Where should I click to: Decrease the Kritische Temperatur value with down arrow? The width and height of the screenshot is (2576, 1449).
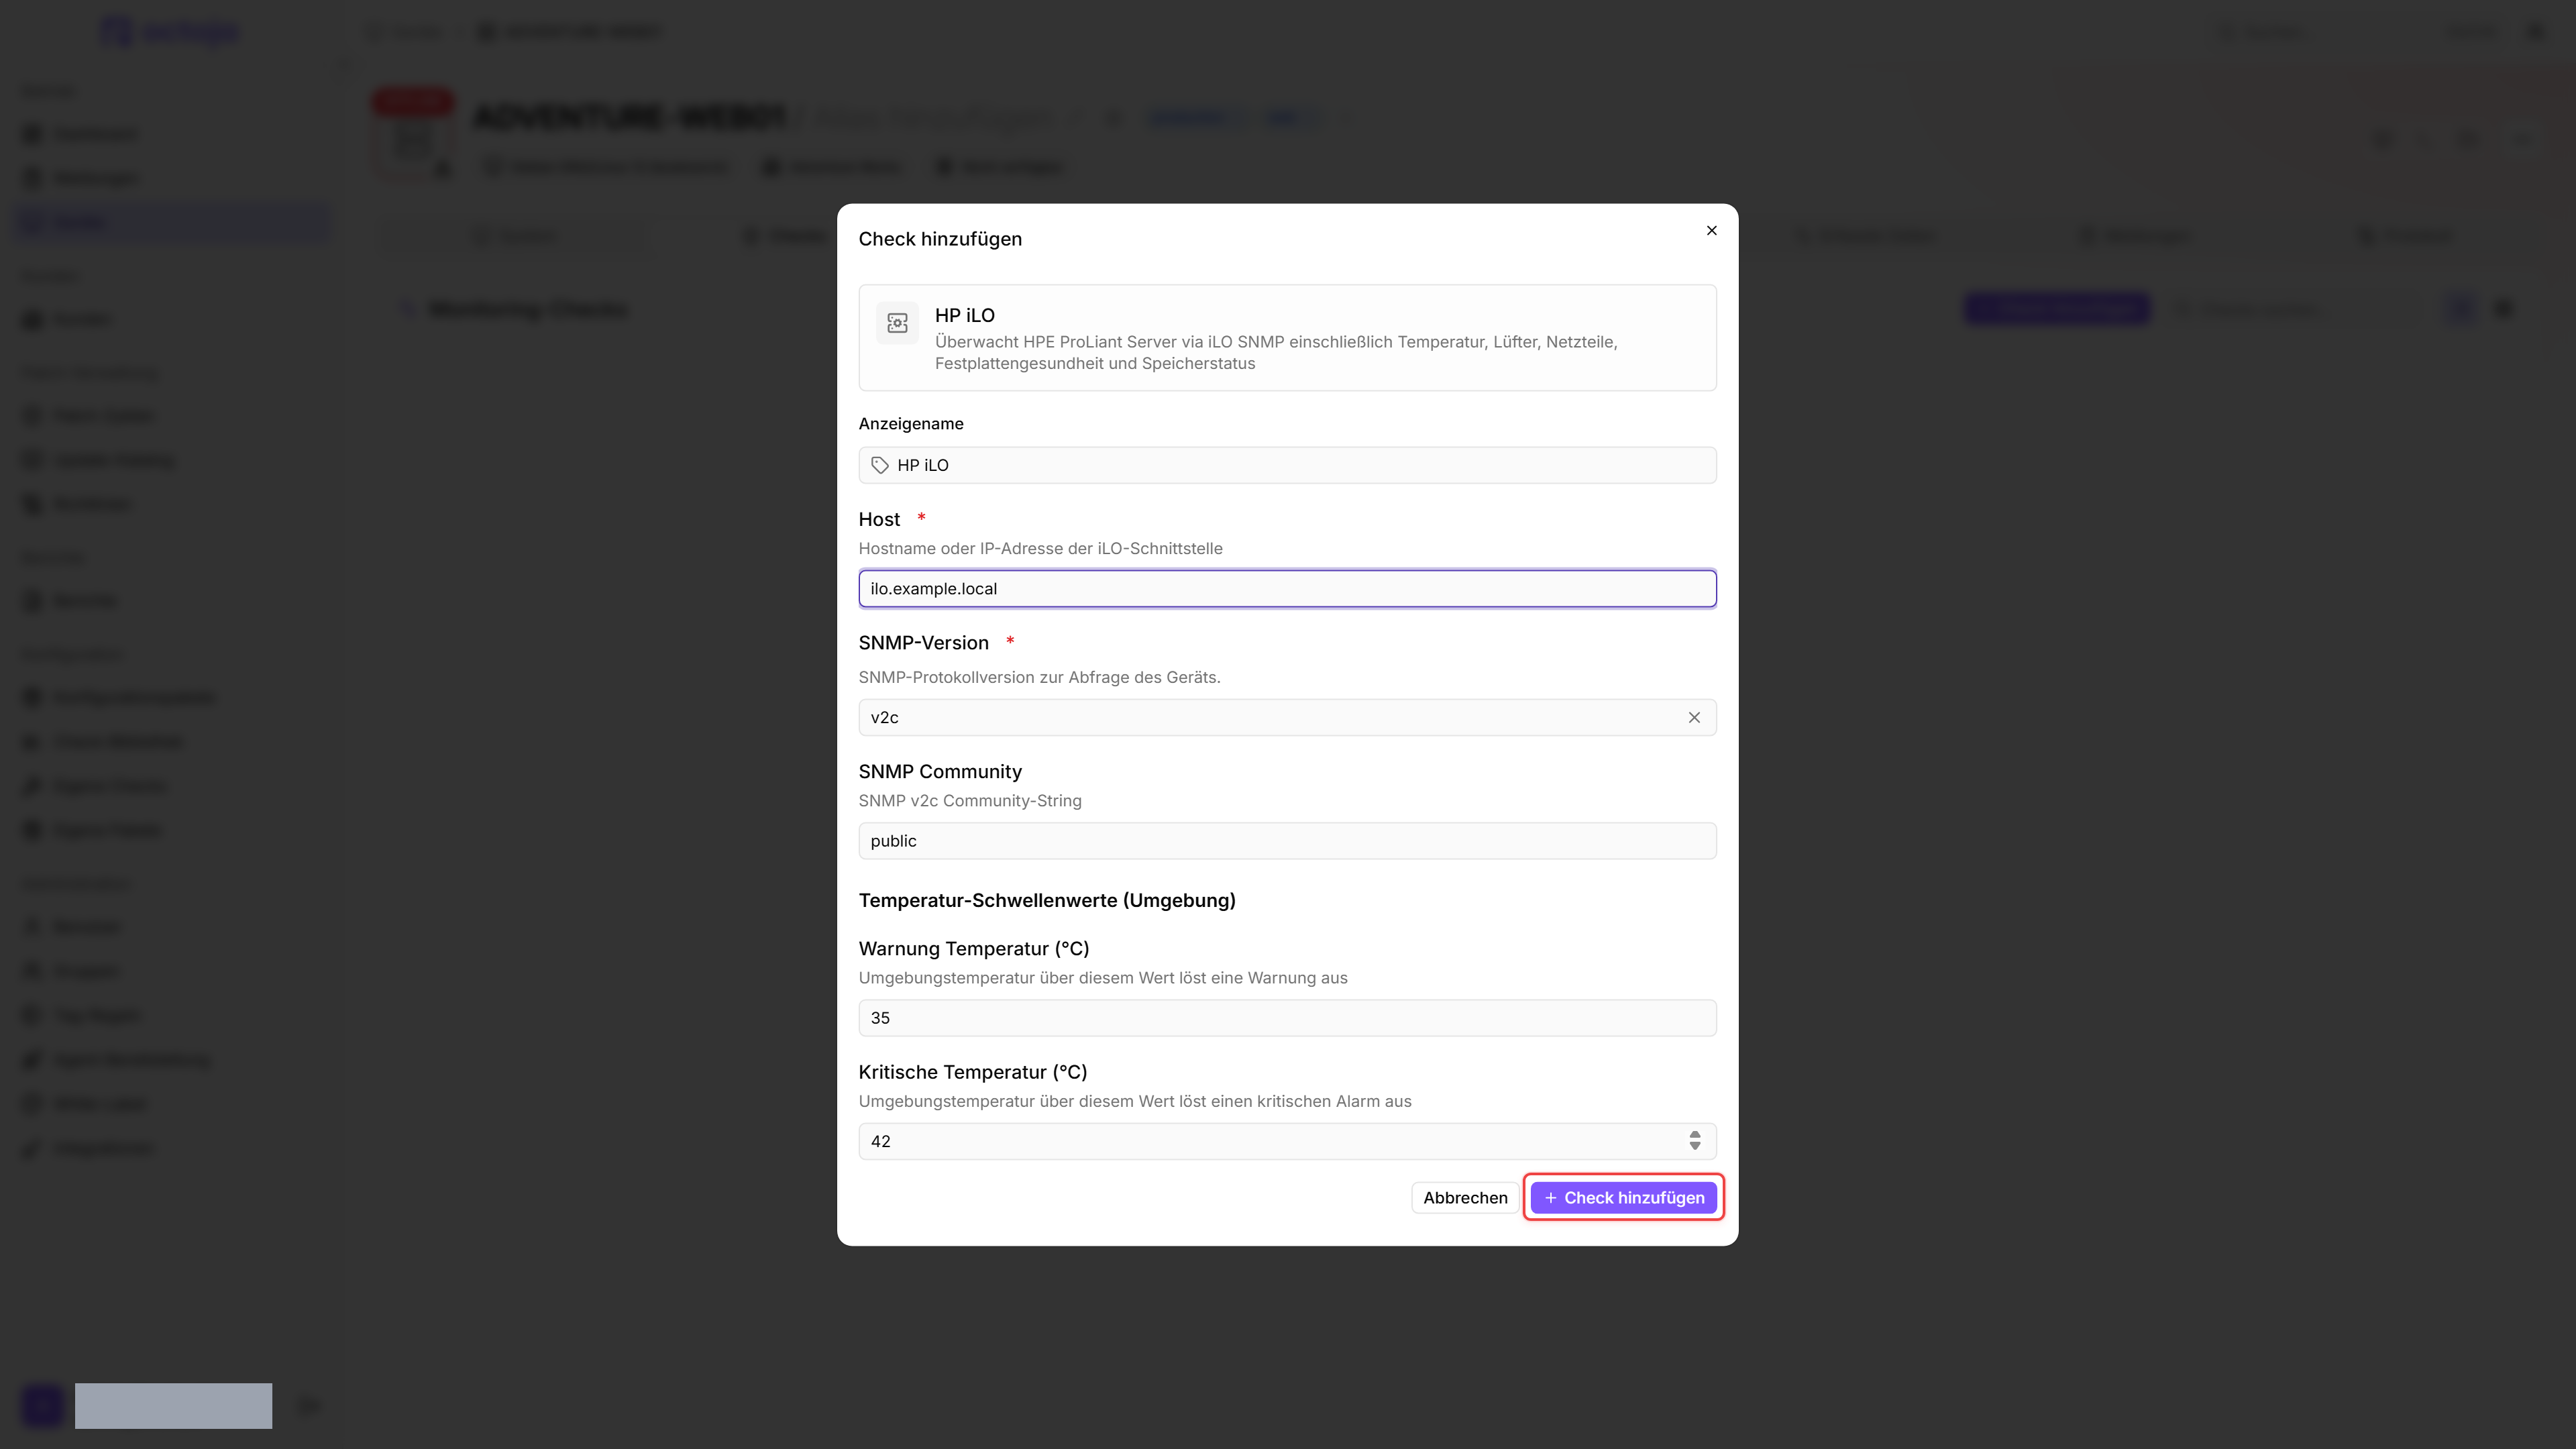1695,1147
